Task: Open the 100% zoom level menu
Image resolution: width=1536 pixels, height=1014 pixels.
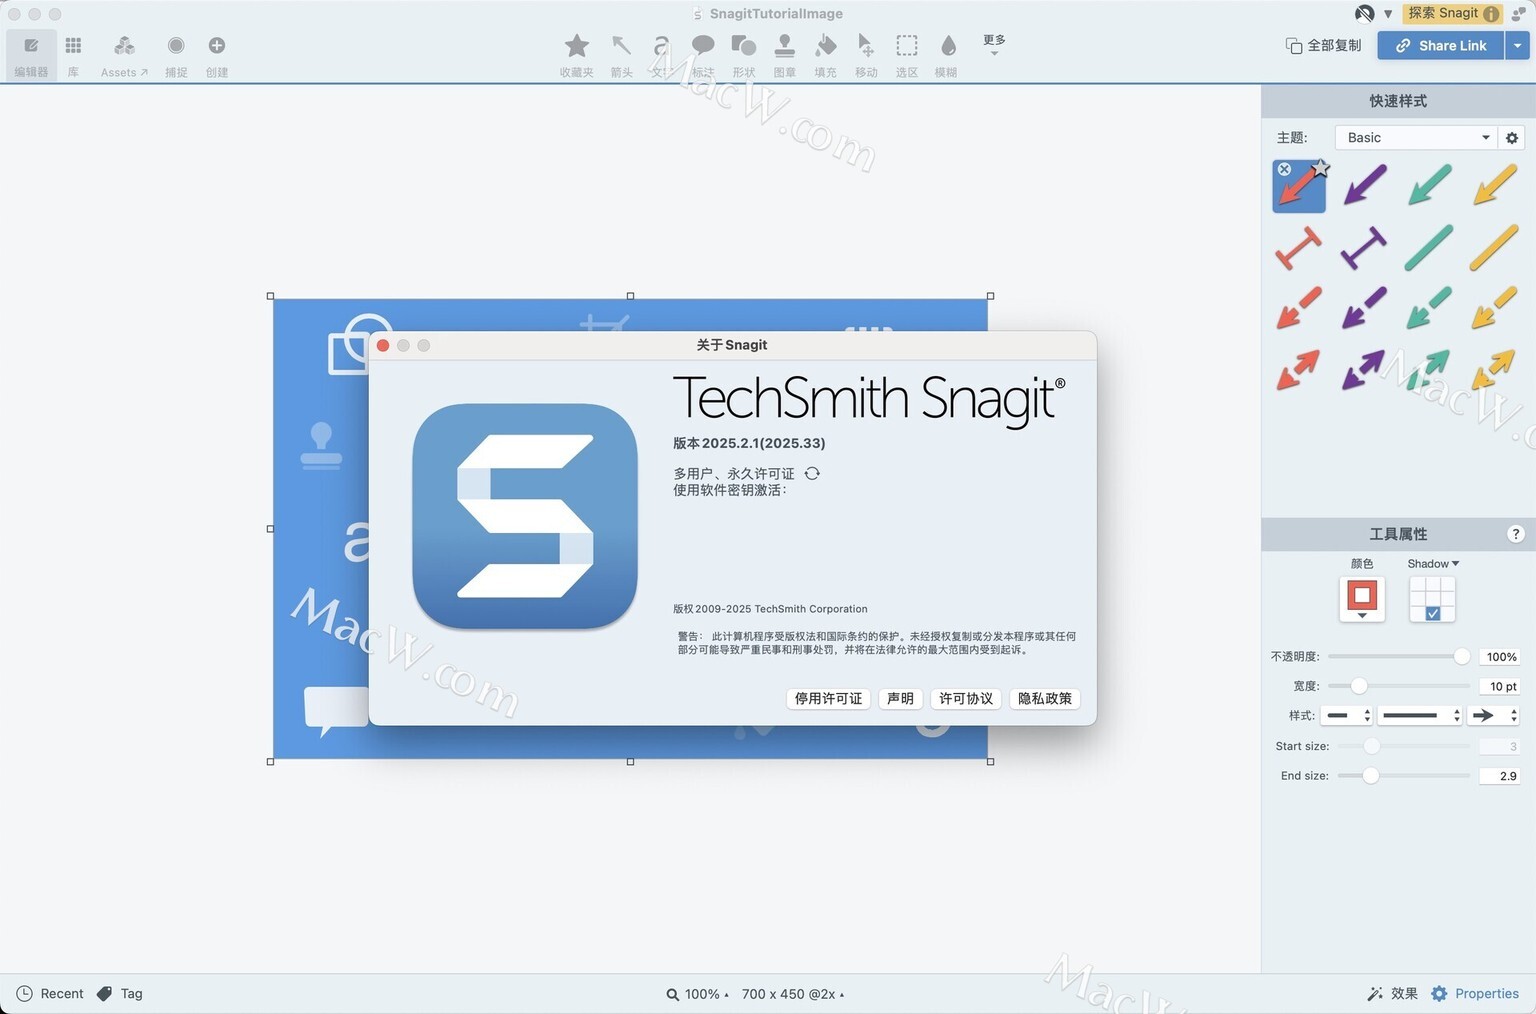Action: 698,994
